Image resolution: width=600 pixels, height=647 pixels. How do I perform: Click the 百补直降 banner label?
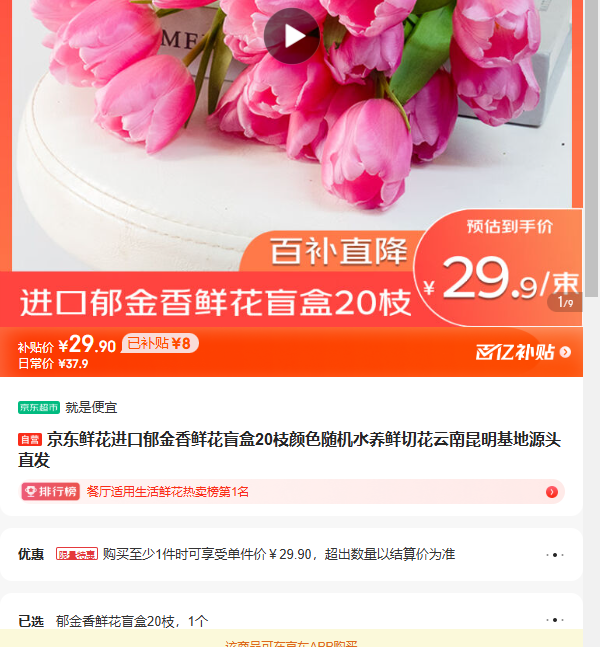click(338, 251)
